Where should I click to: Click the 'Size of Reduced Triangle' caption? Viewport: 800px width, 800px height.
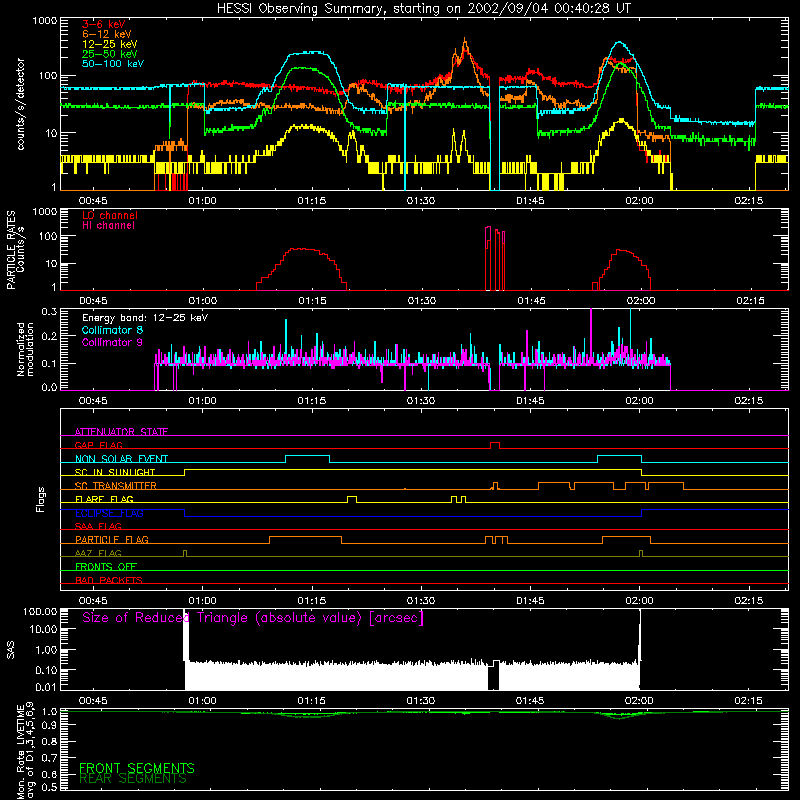pos(253,618)
